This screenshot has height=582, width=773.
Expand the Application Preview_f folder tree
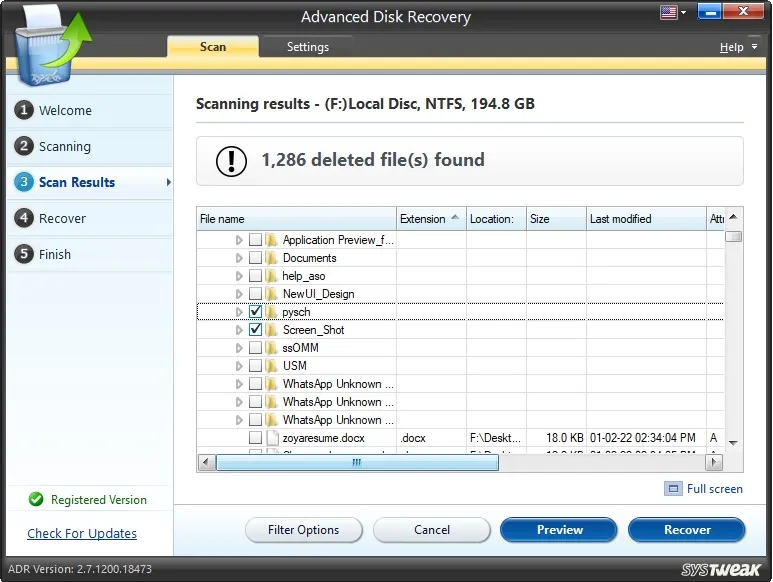[239, 240]
